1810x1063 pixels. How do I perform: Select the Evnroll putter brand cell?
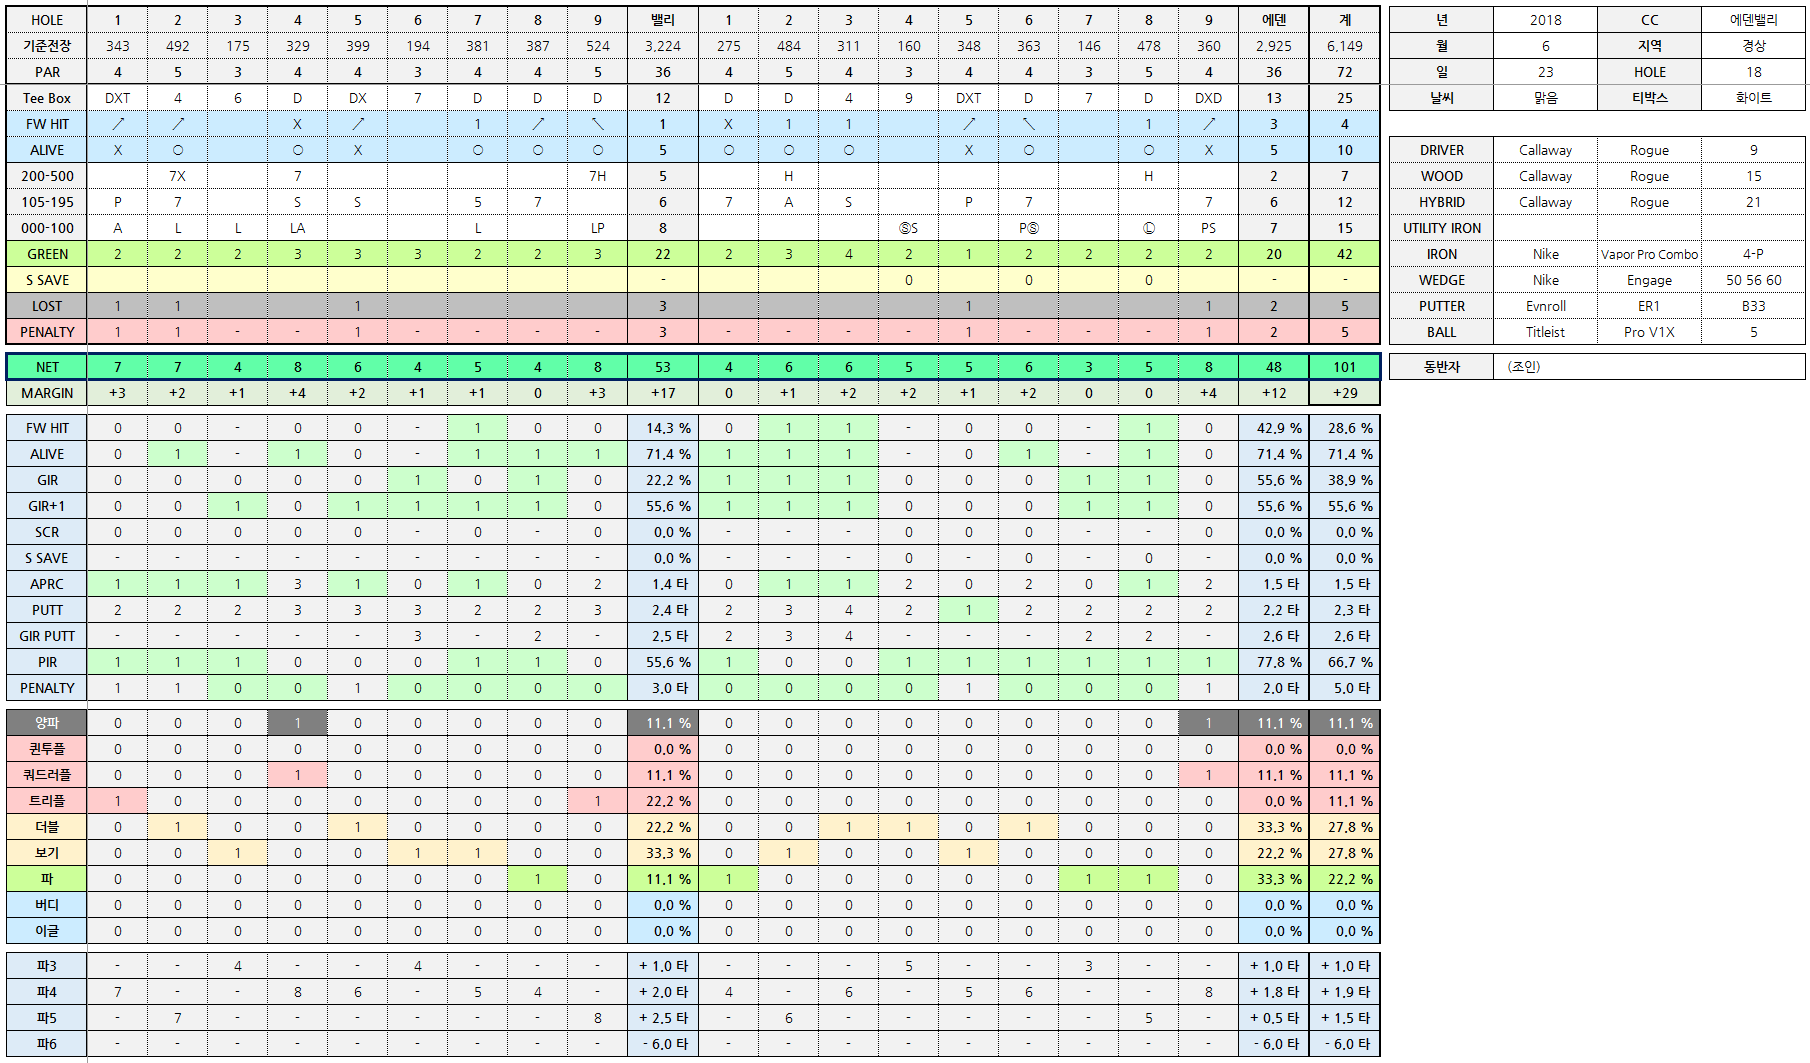tap(1545, 306)
